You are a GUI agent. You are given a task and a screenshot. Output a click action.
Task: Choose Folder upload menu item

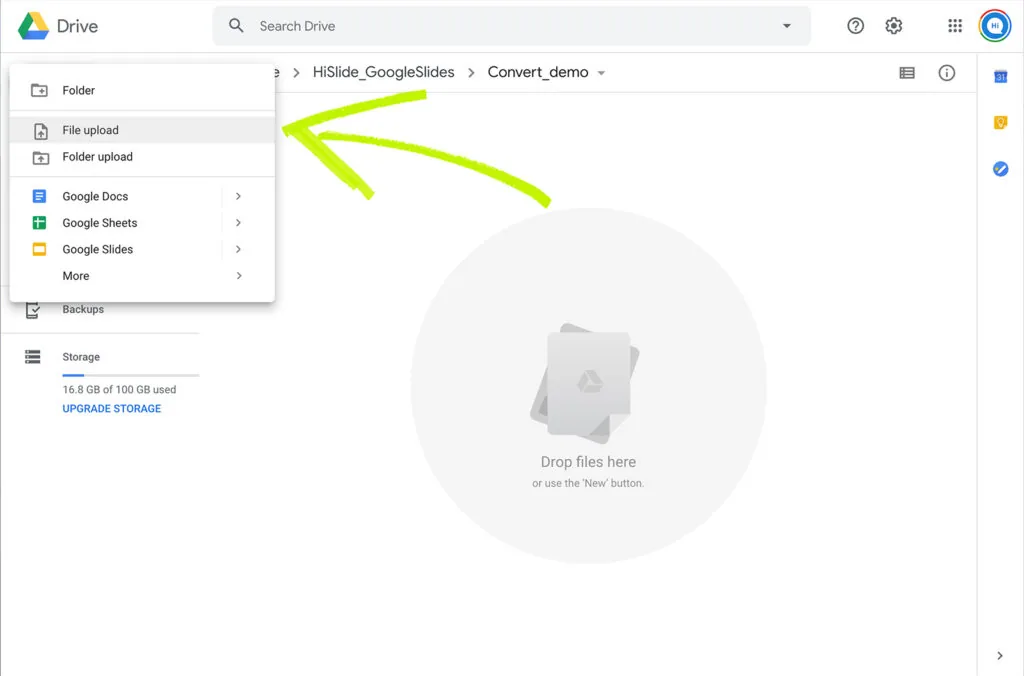pyautogui.click(x=142, y=157)
